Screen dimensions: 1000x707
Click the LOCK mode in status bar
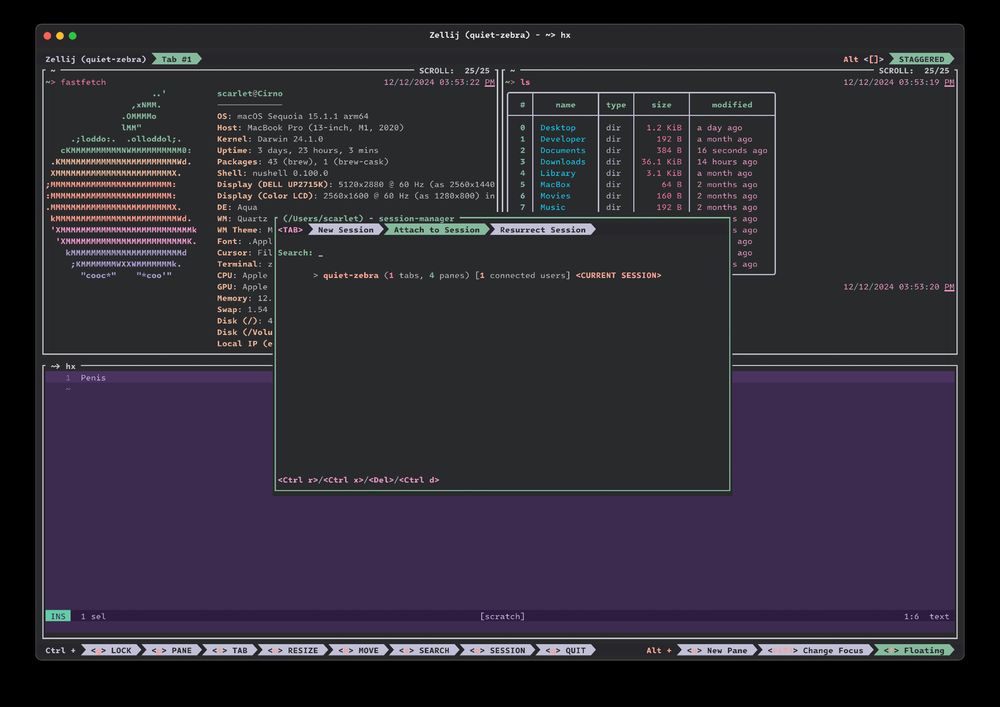click(112, 650)
